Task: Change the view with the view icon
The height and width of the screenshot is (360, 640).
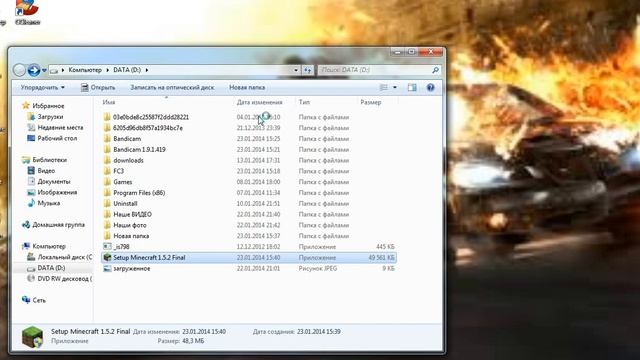Action: 384,87
